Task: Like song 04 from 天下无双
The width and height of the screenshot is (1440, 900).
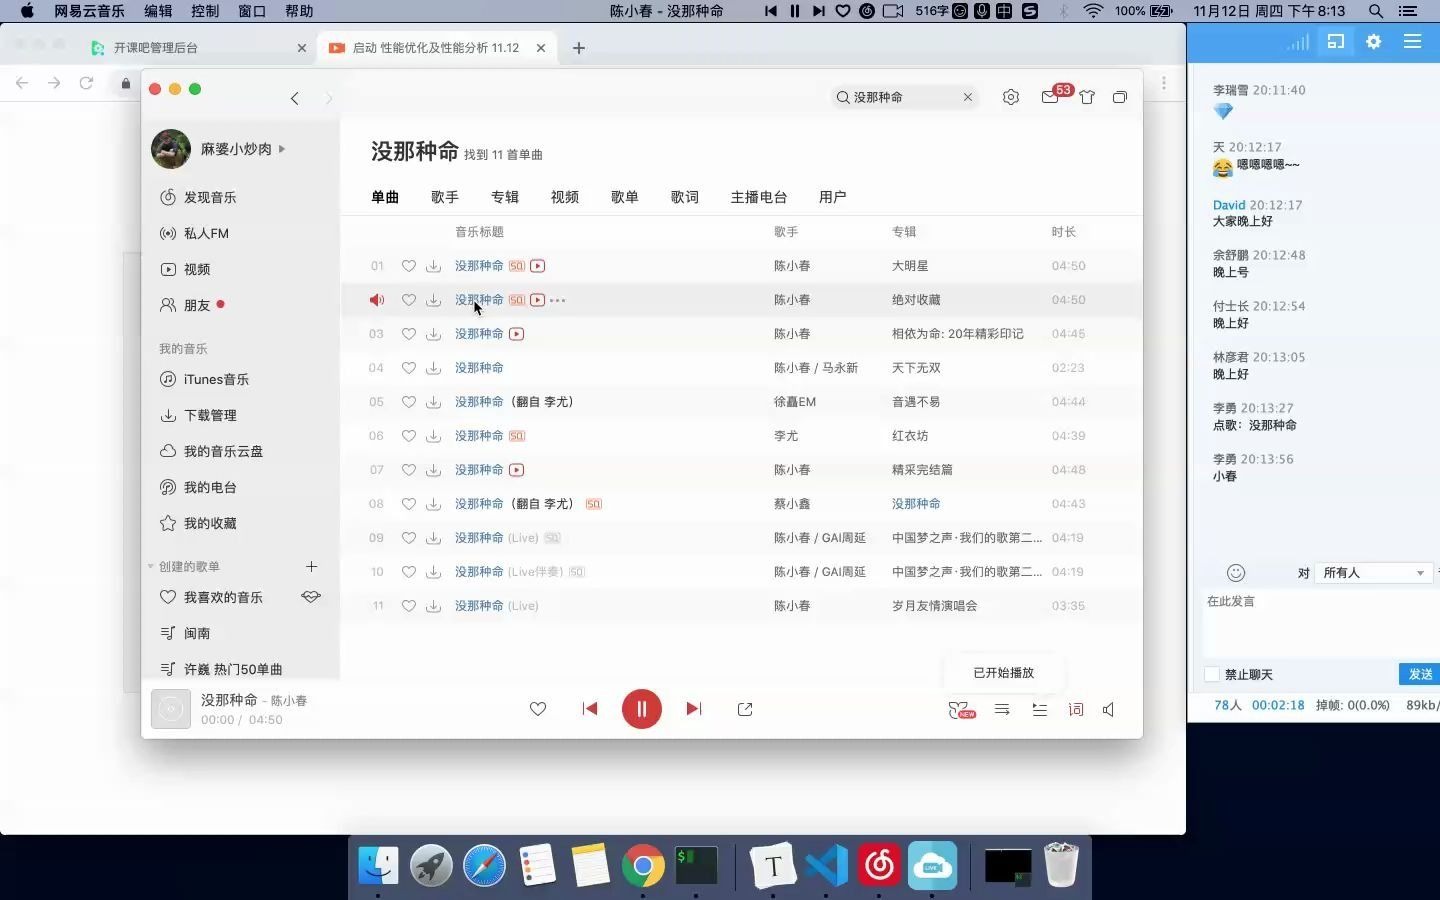Action: pyautogui.click(x=409, y=368)
